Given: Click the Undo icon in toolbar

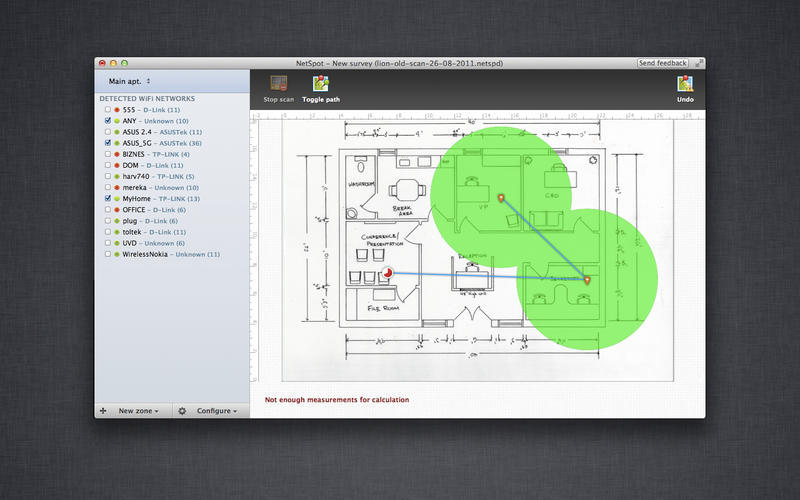Looking at the screenshot, I should point(685,85).
